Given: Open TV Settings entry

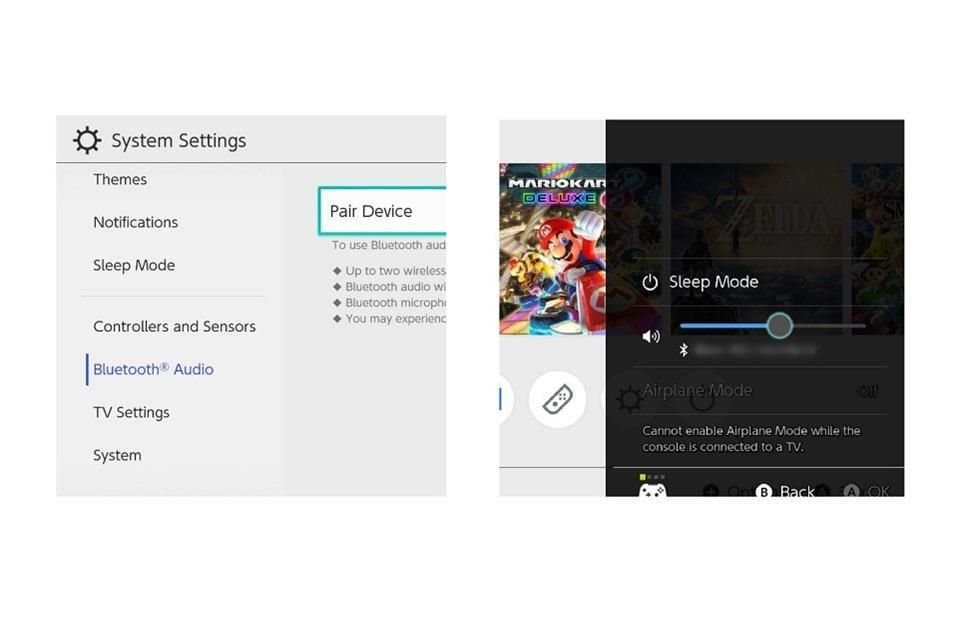Looking at the screenshot, I should pos(131,412).
